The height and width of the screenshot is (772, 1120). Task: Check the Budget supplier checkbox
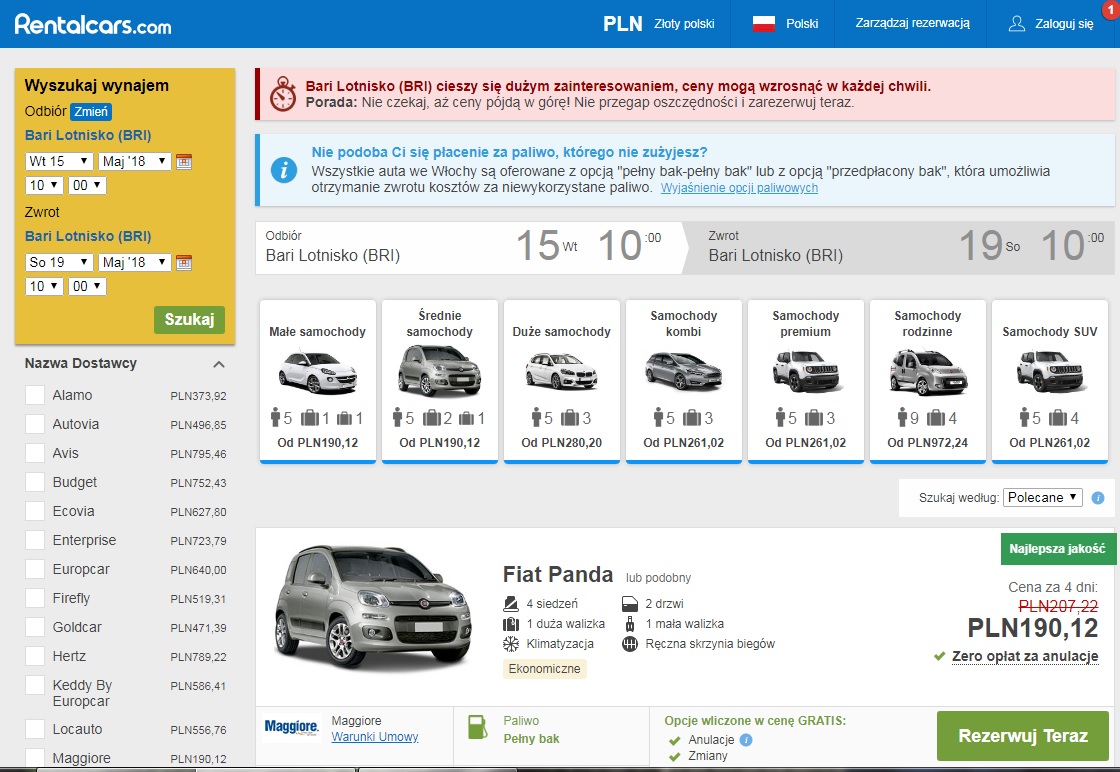[35, 482]
